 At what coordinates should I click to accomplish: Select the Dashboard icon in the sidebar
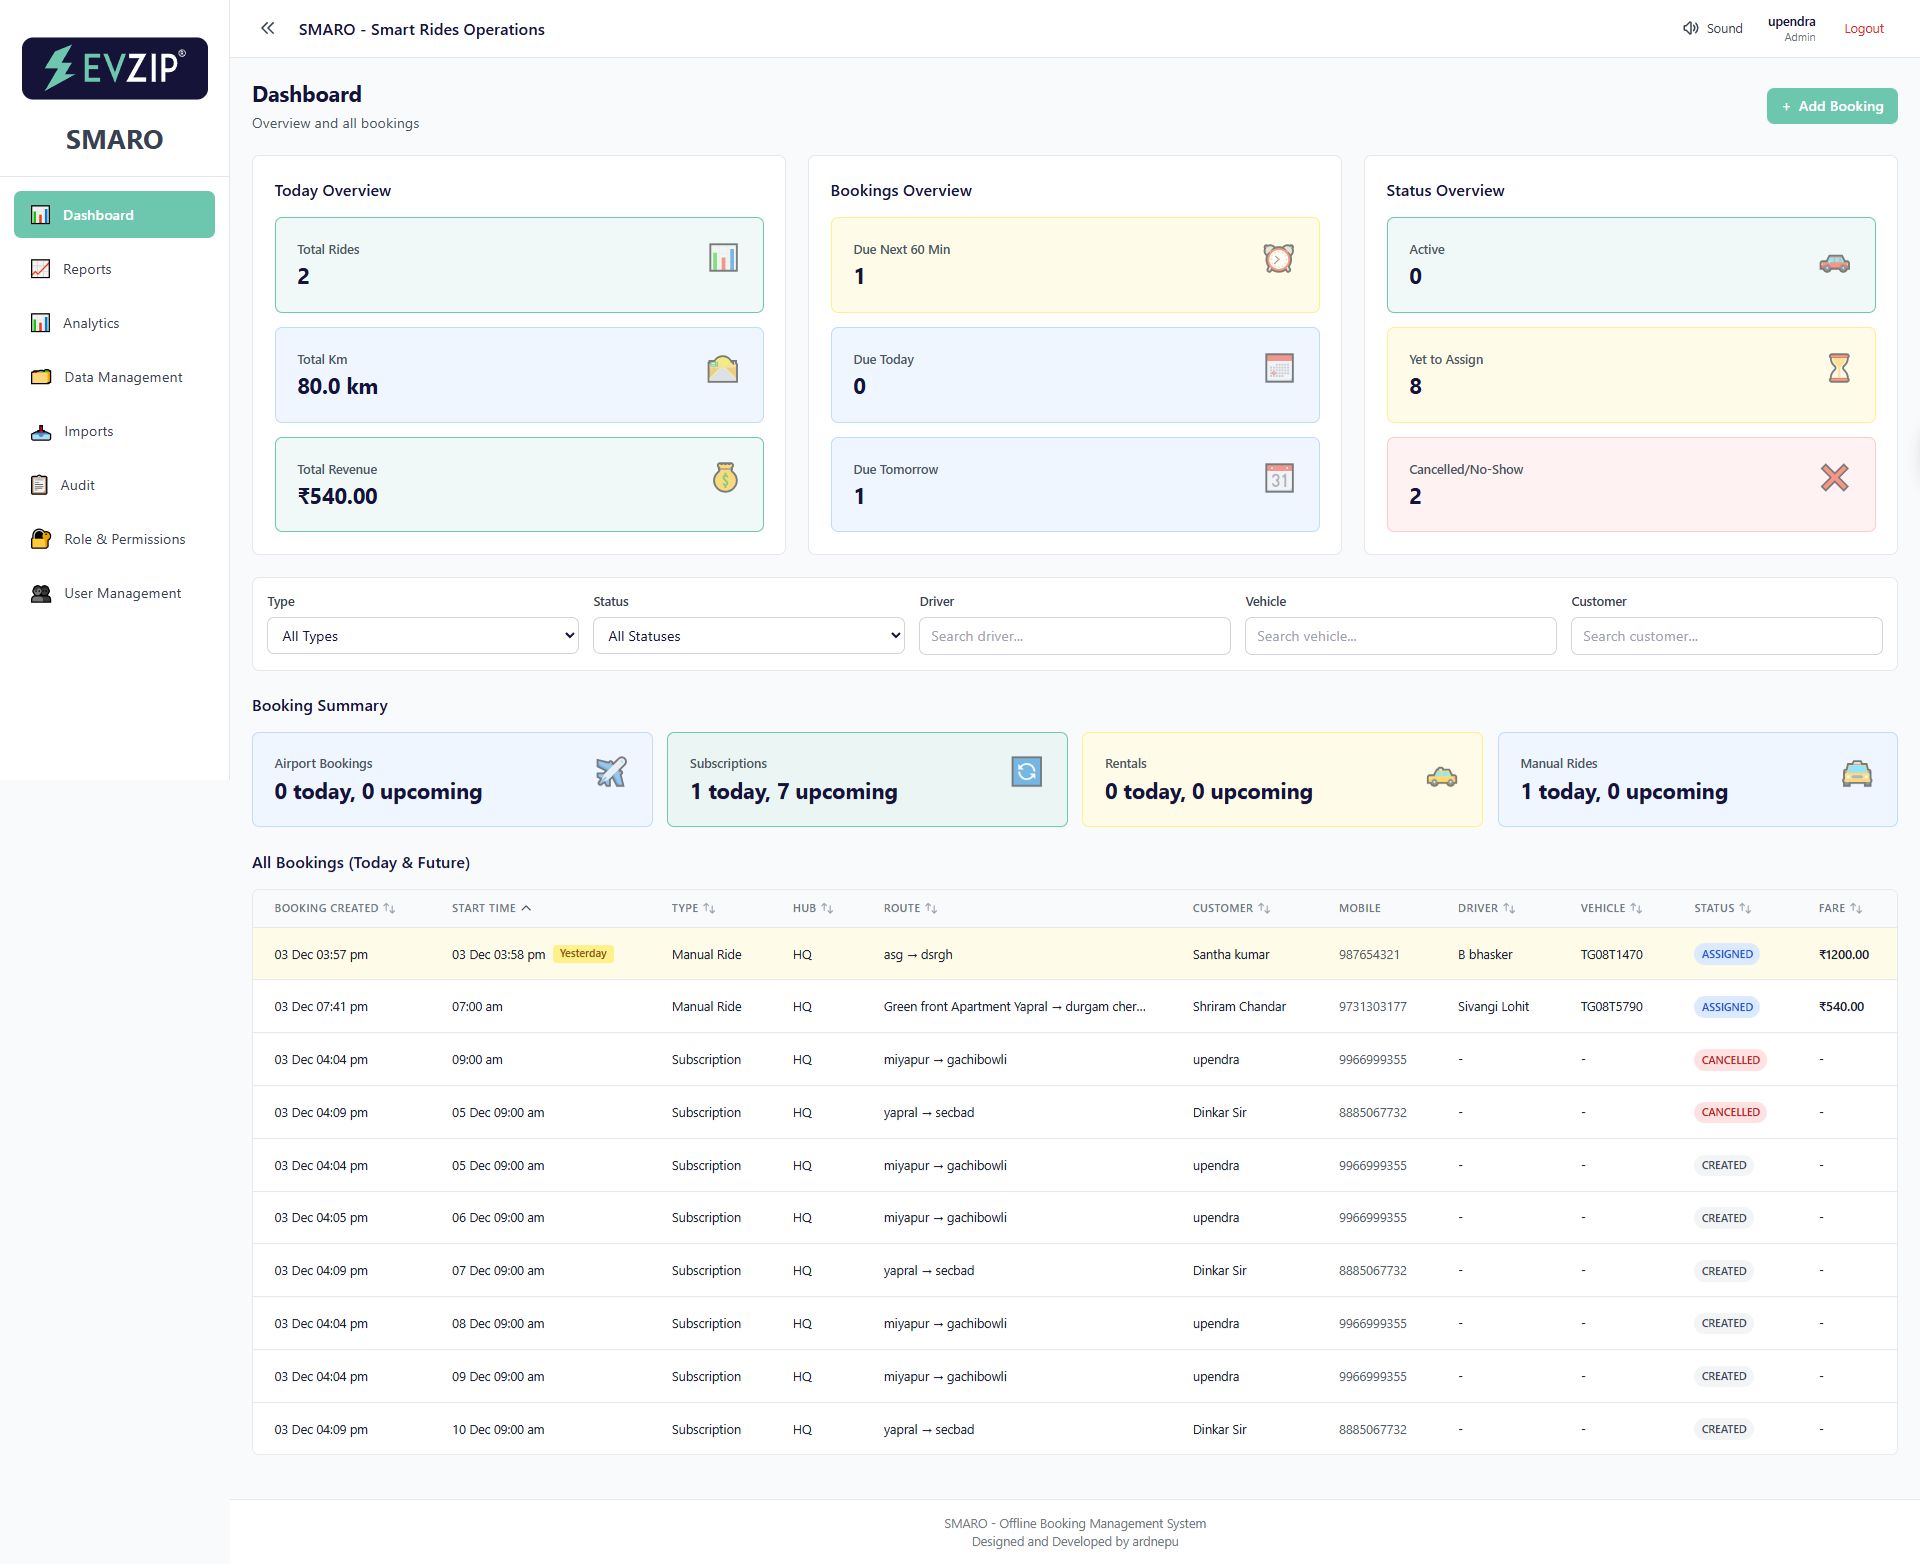pos(39,214)
